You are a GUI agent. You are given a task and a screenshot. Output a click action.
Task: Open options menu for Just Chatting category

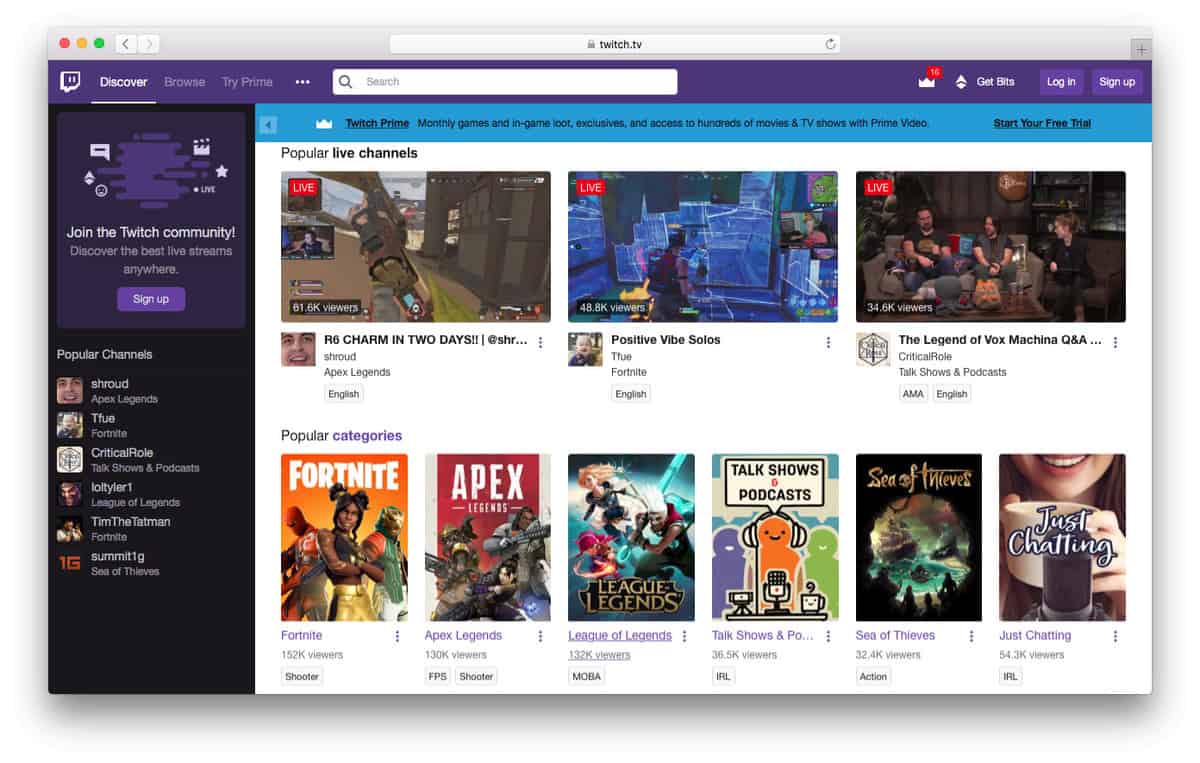(x=1115, y=636)
